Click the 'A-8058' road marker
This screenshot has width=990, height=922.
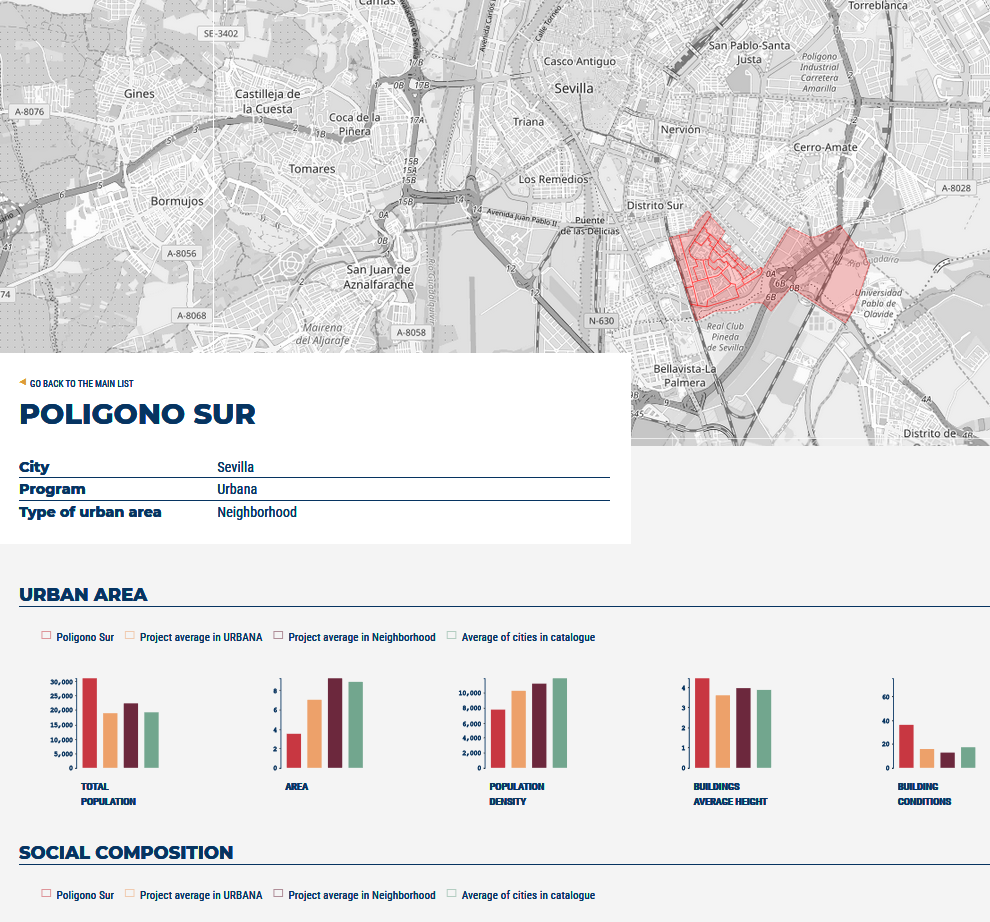pos(411,332)
